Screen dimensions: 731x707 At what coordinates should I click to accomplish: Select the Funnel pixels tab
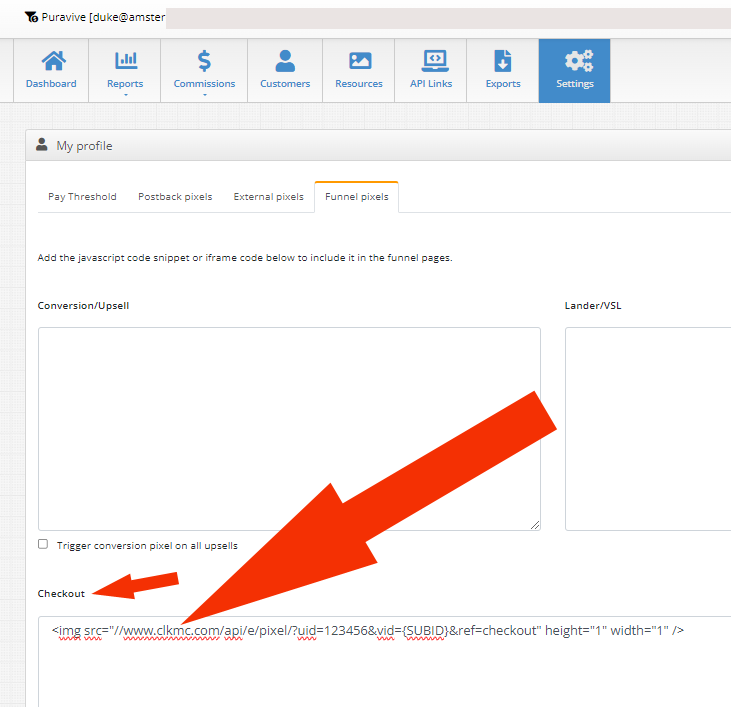point(357,197)
